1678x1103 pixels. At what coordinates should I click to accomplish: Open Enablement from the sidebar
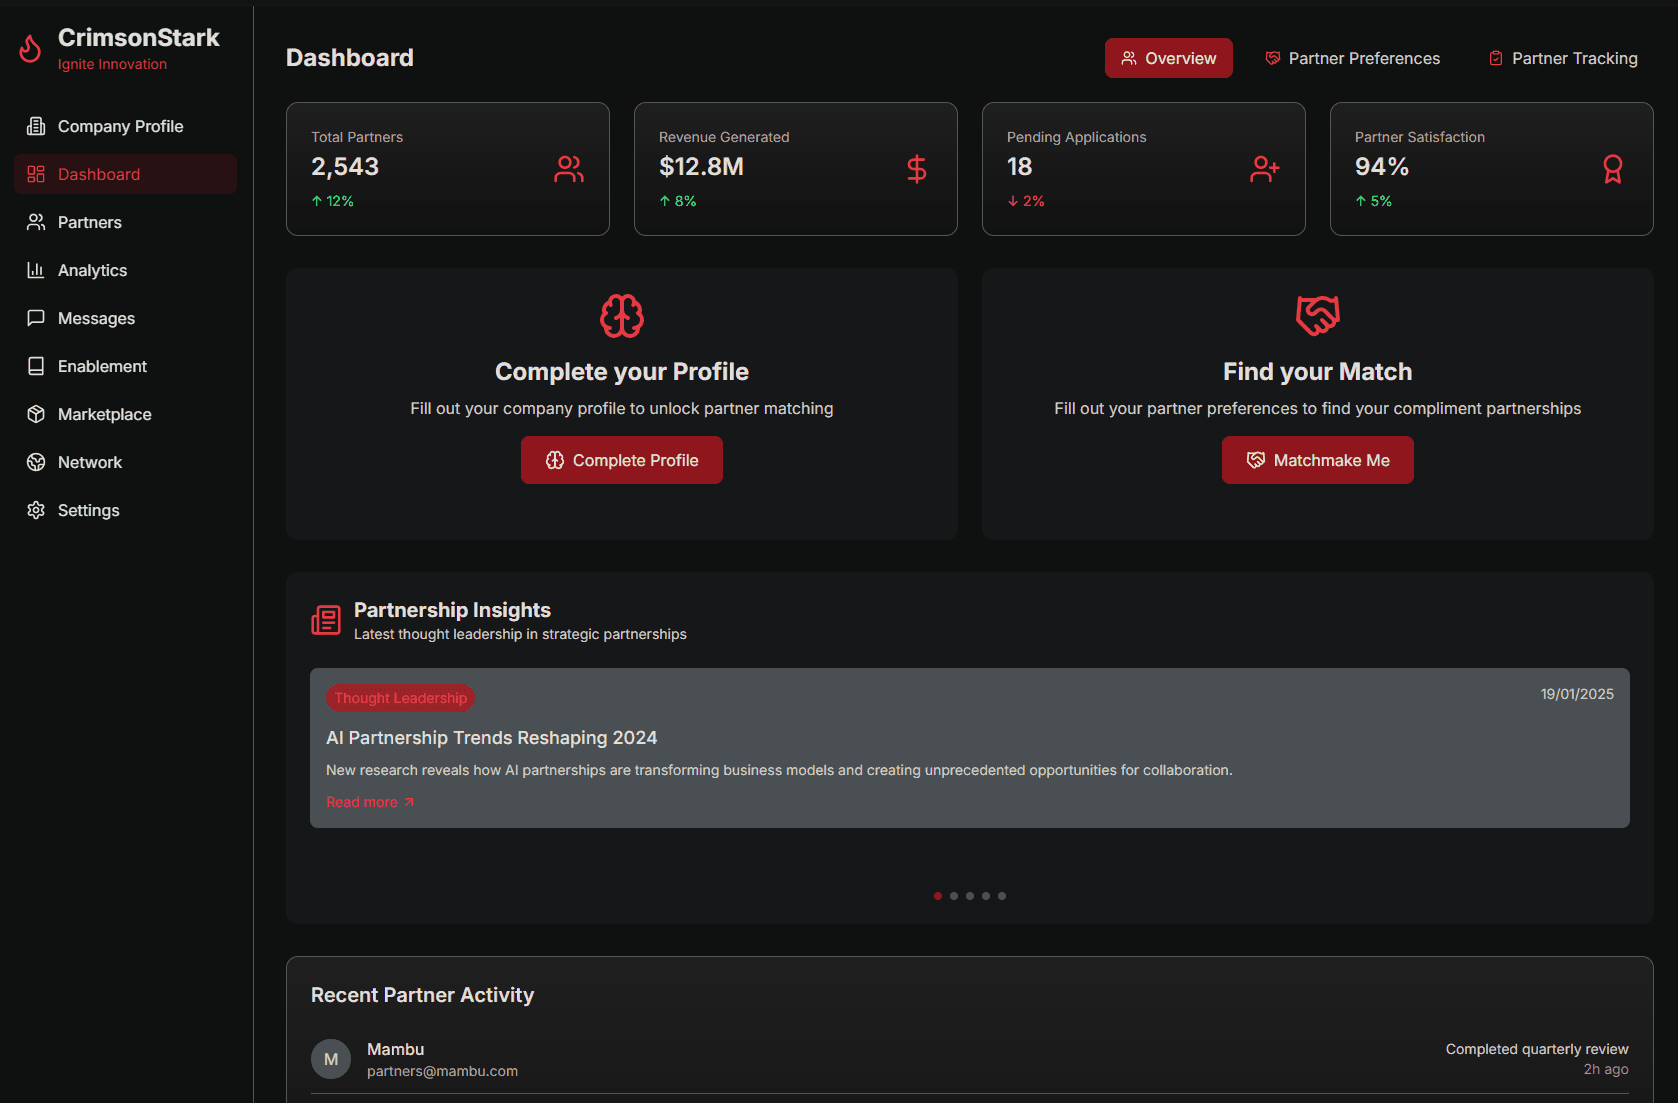point(126,366)
